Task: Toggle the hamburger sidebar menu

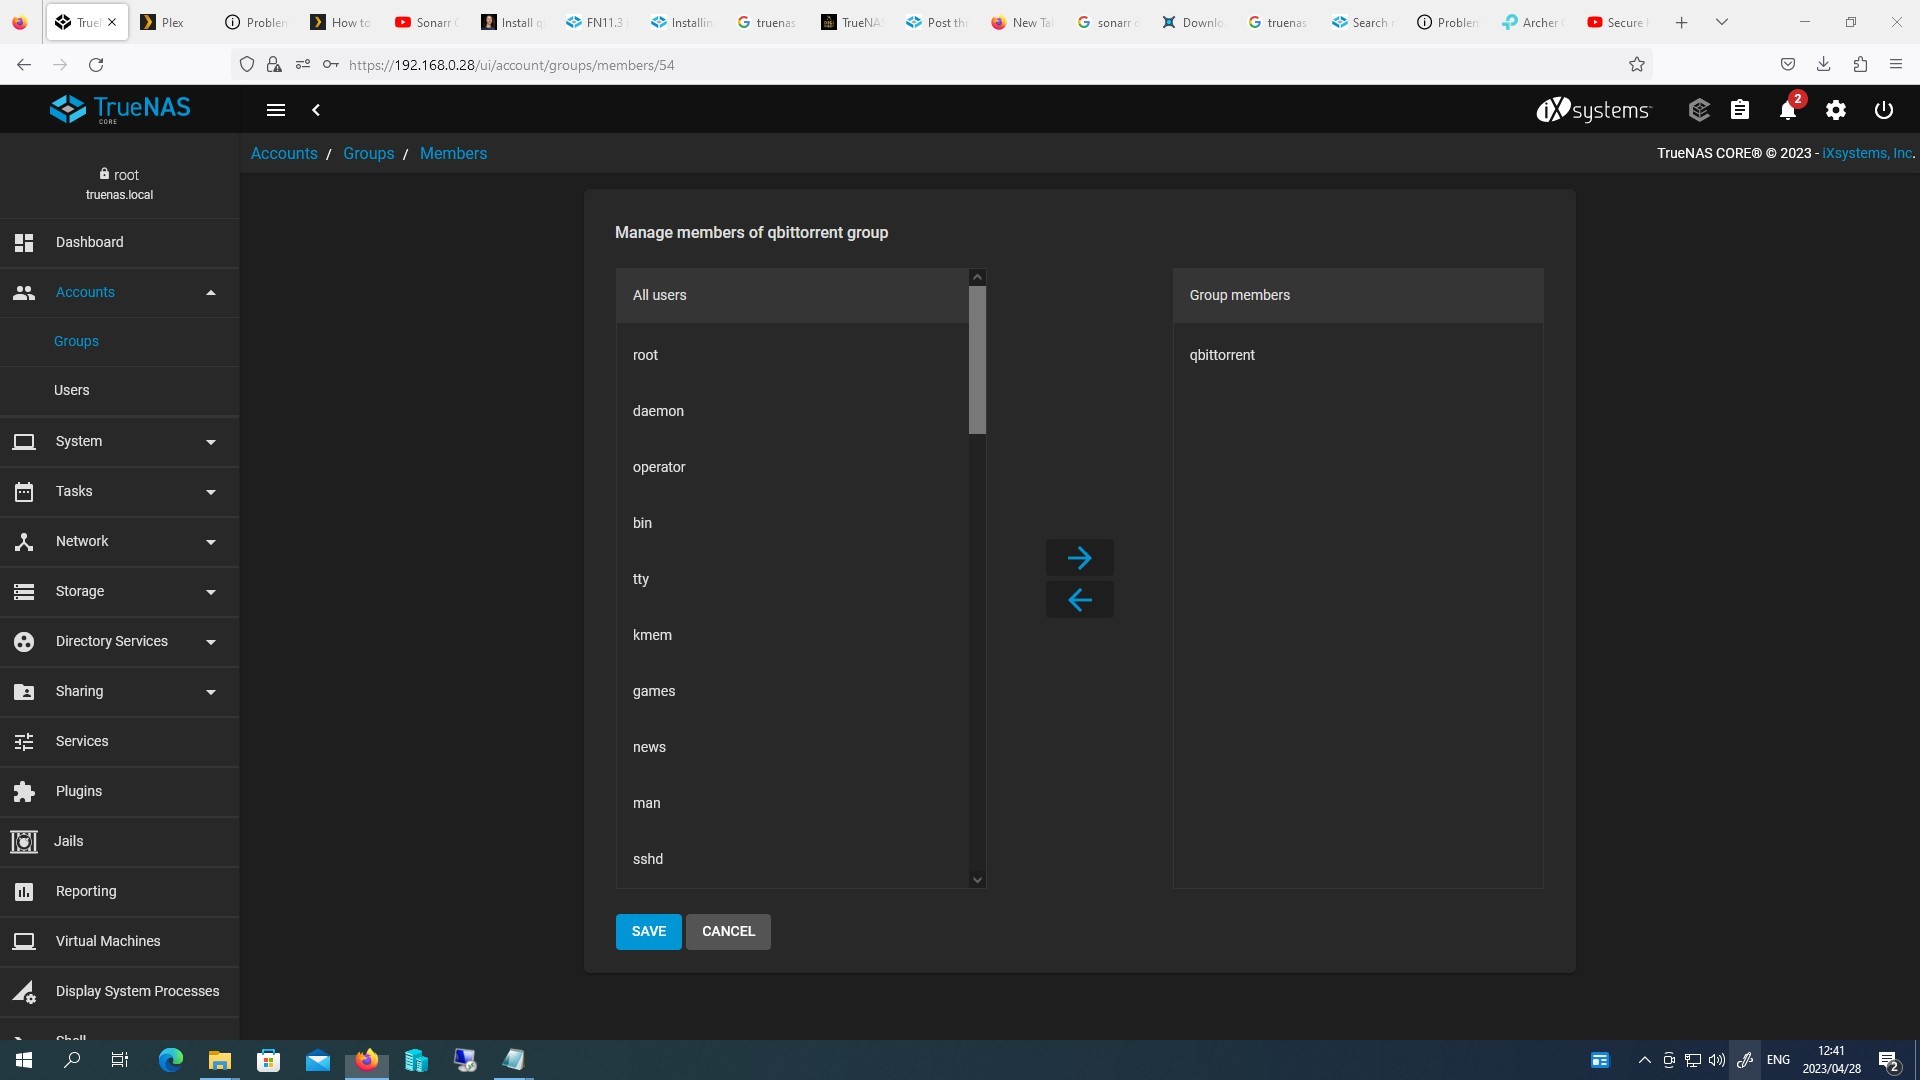Action: [276, 110]
